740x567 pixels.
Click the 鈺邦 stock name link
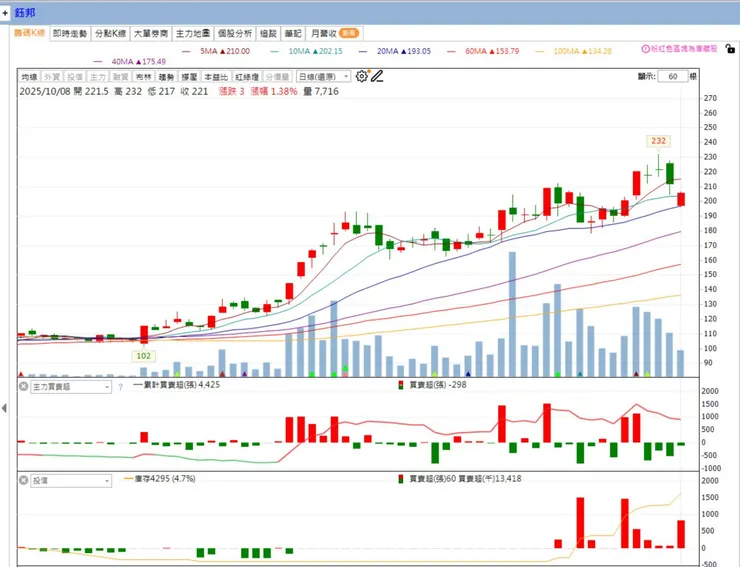(25, 13)
